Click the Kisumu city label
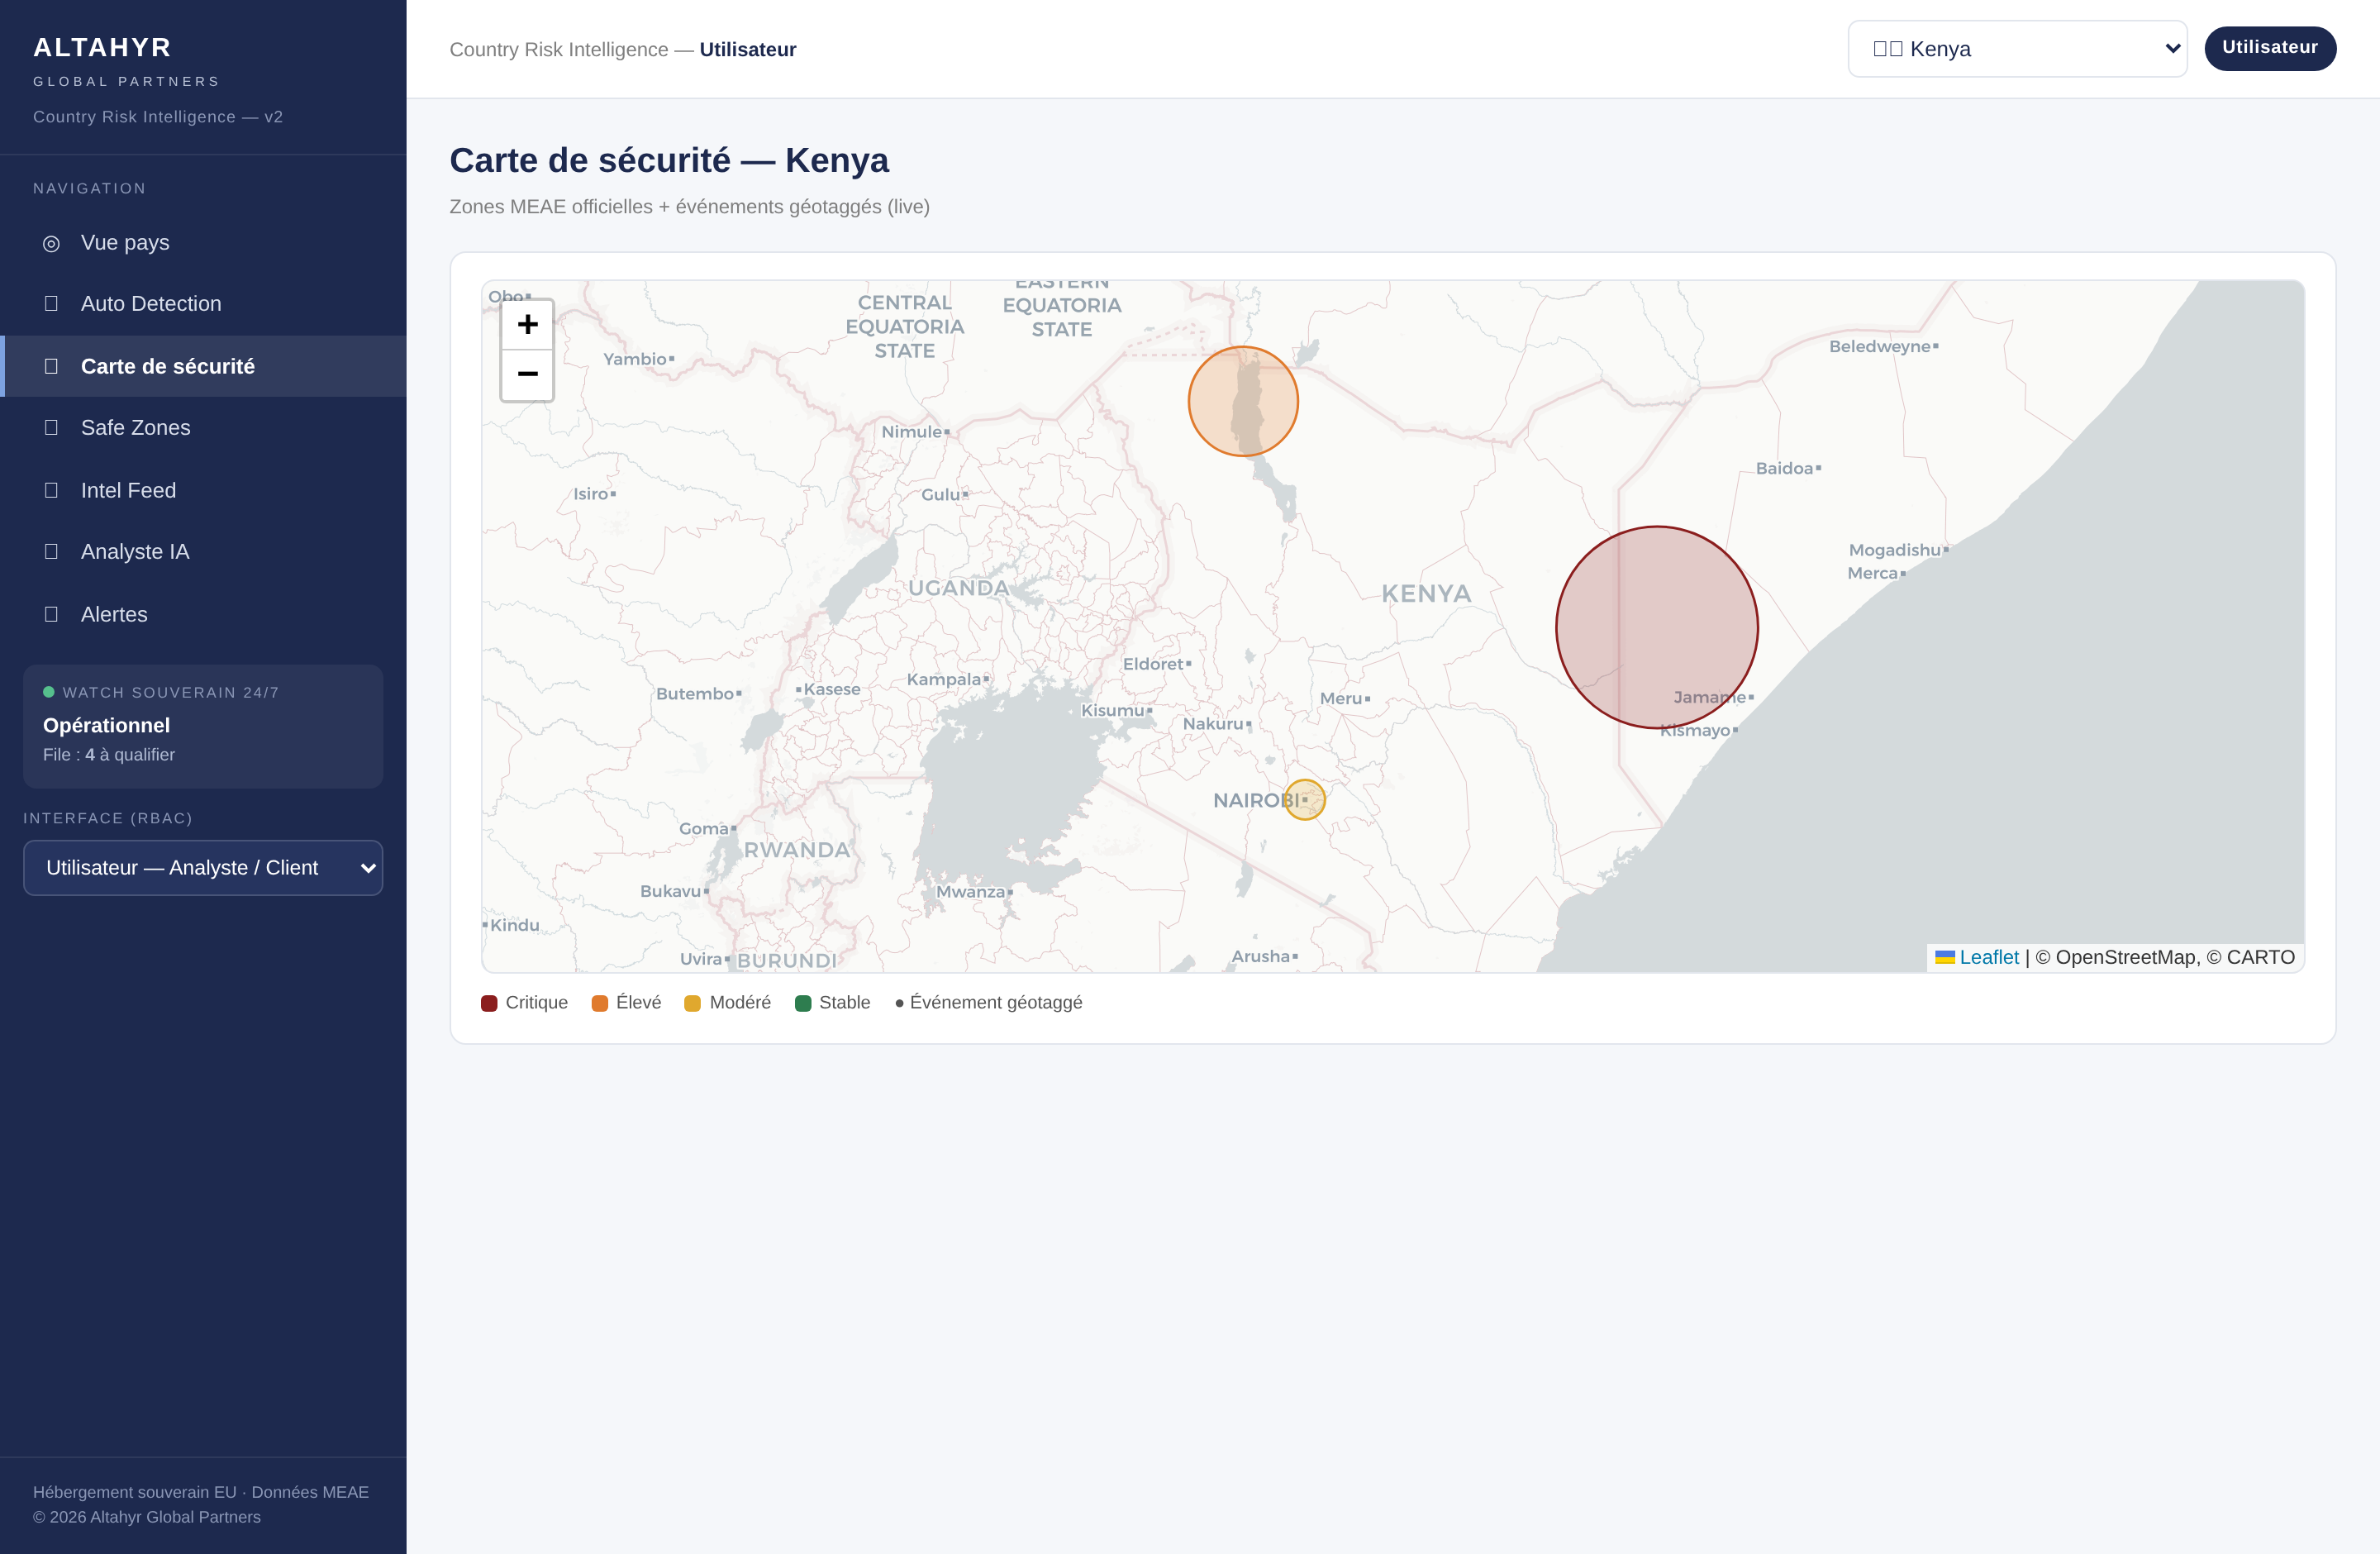 1112,711
